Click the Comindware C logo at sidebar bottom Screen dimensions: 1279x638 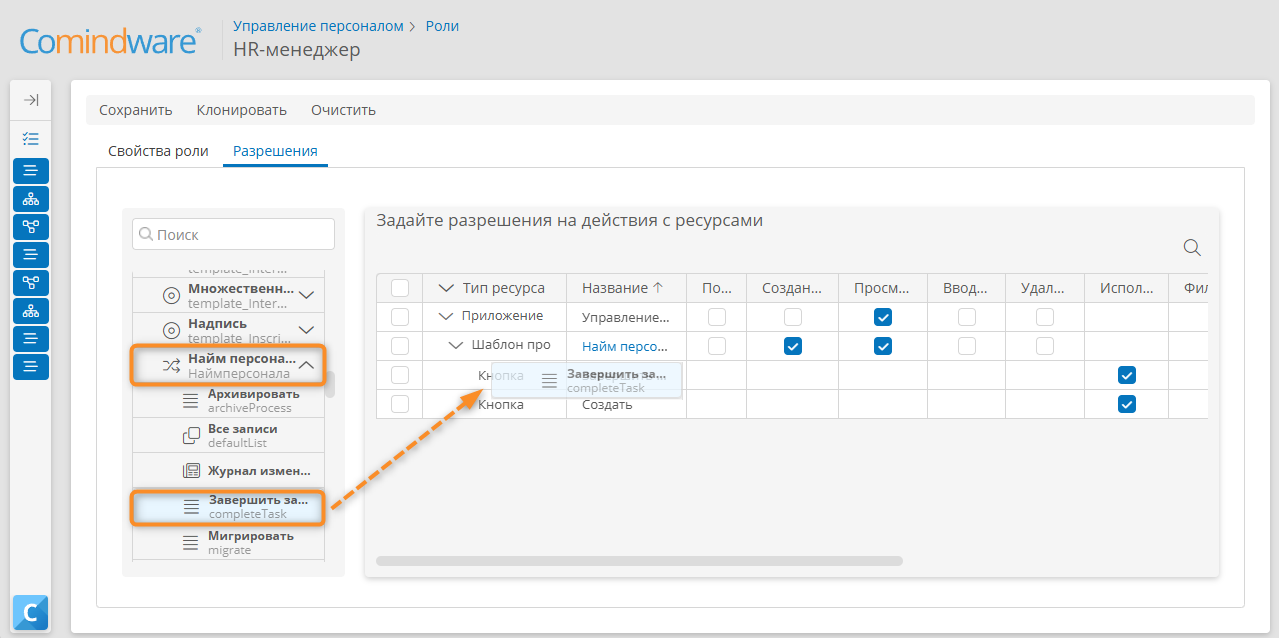(x=31, y=612)
